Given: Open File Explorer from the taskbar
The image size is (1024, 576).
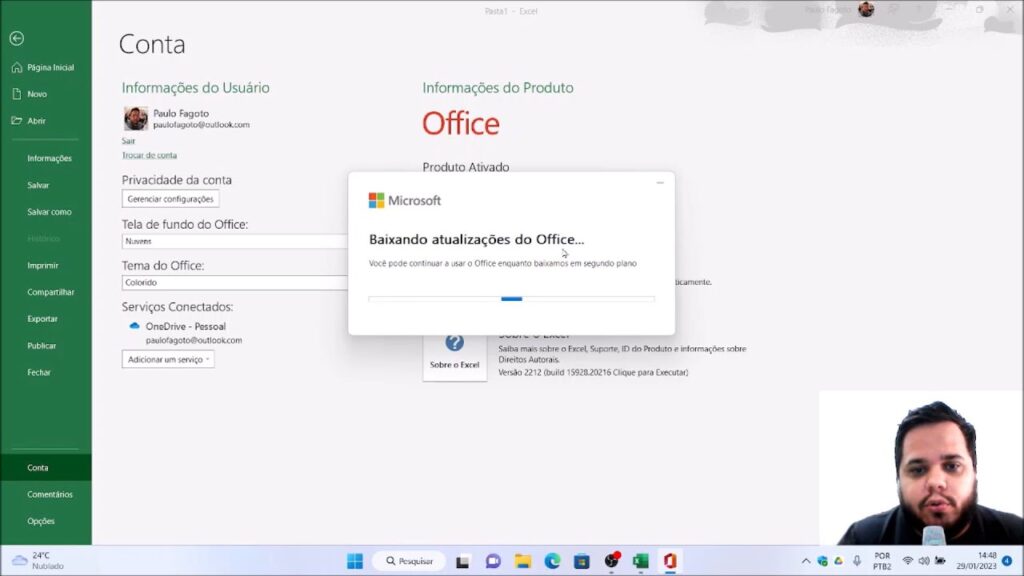Looking at the screenshot, I should coord(522,561).
